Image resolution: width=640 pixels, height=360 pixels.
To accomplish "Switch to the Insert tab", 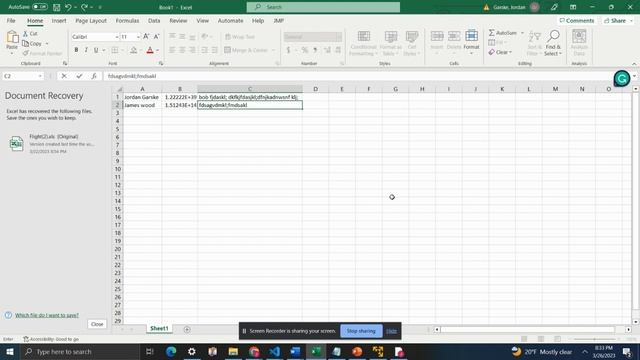I will tap(59, 20).
